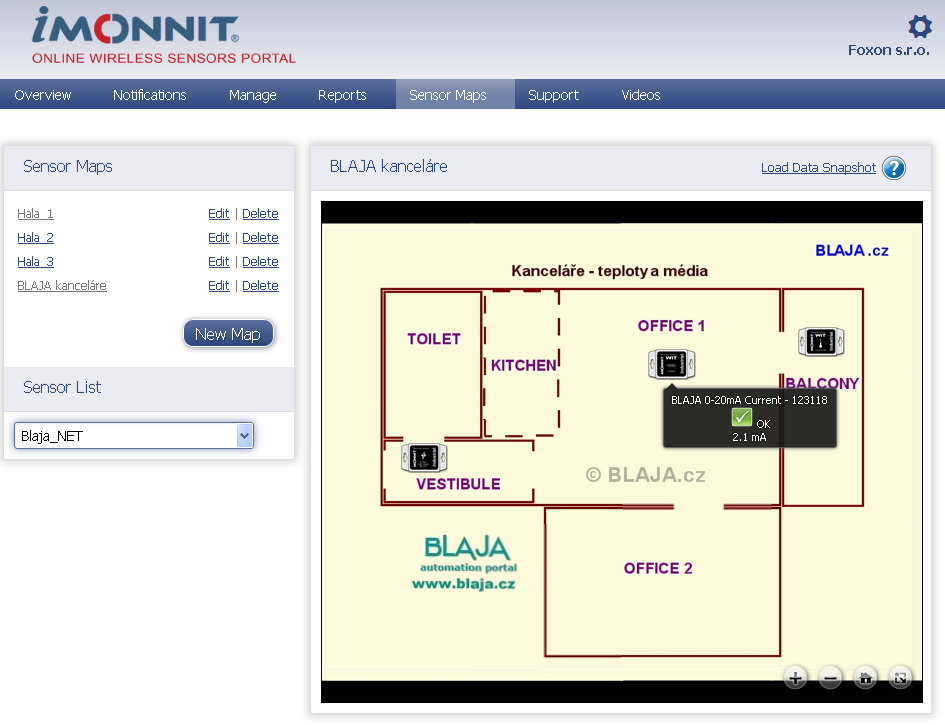Image resolution: width=945 pixels, height=725 pixels.
Task: Open the Videos tab
Action: point(641,95)
